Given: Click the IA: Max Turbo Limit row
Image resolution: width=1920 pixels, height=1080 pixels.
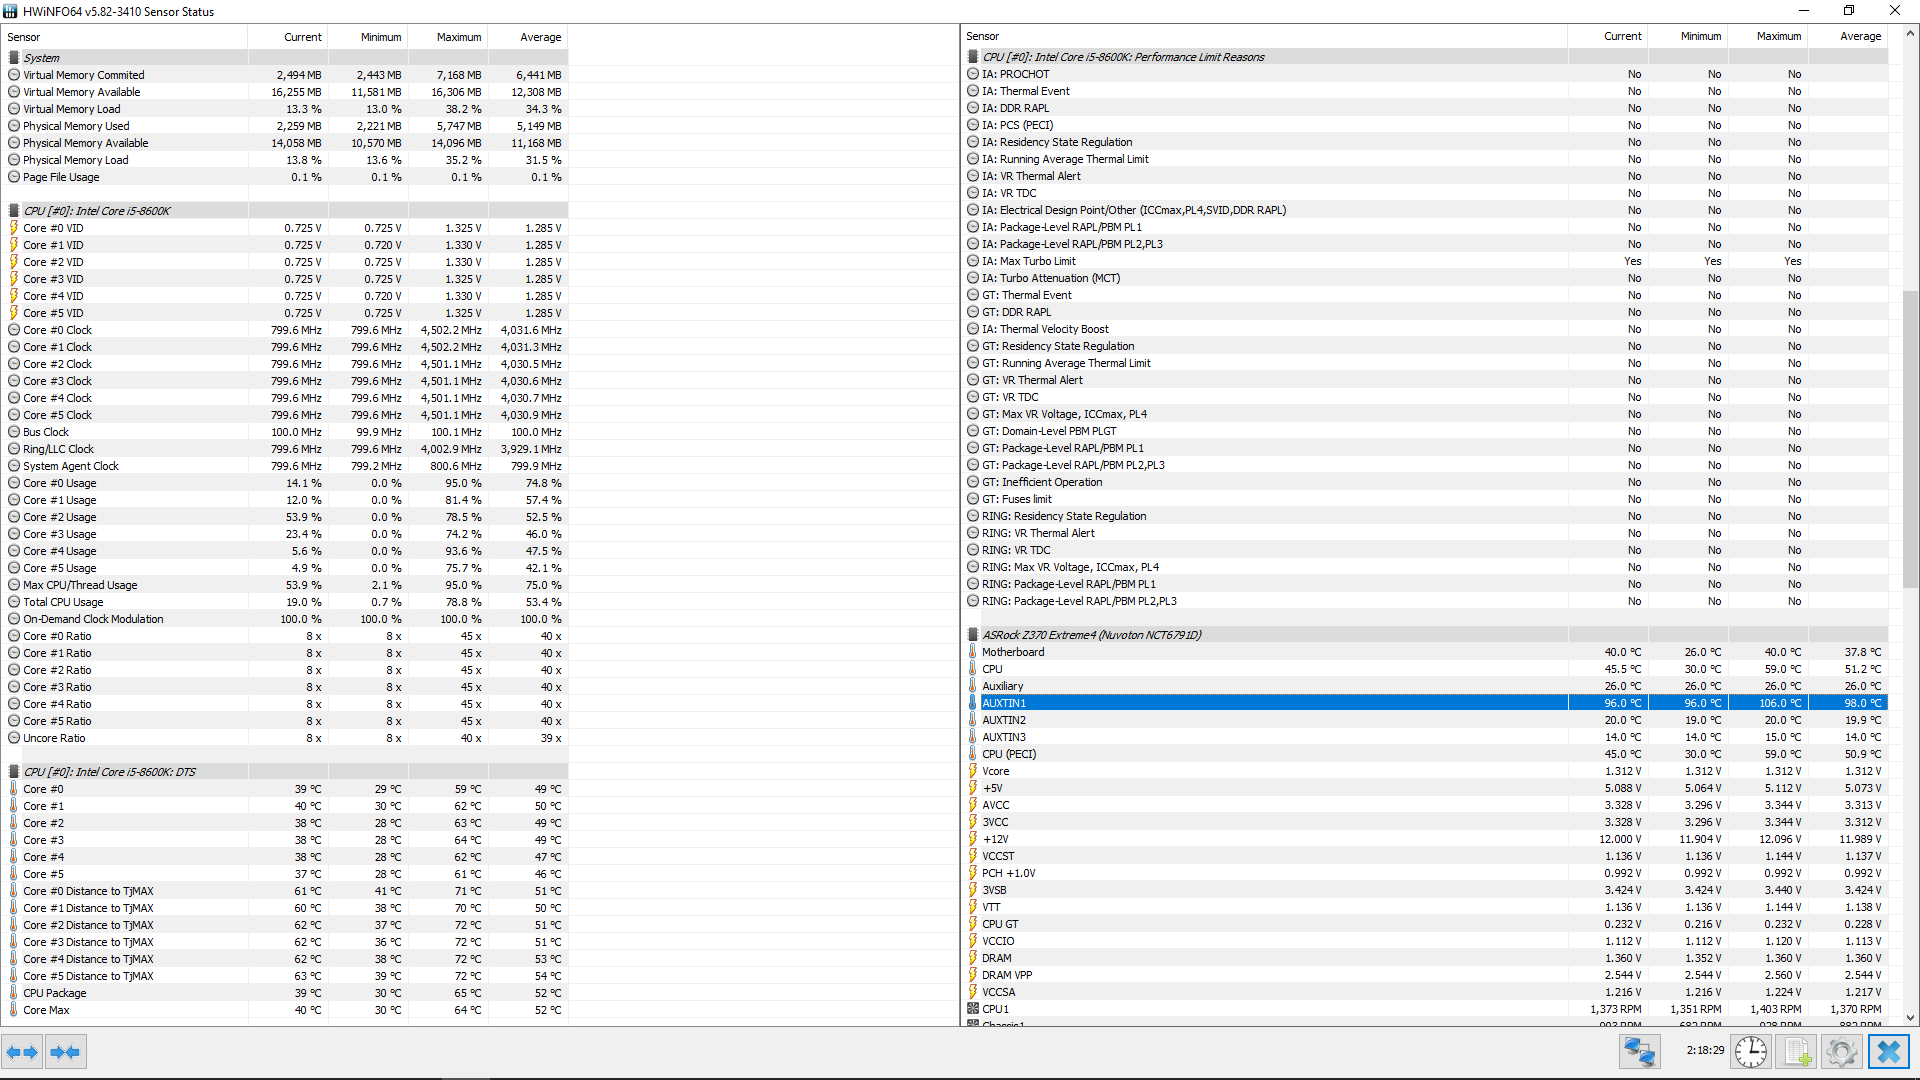Looking at the screenshot, I should [1028, 261].
